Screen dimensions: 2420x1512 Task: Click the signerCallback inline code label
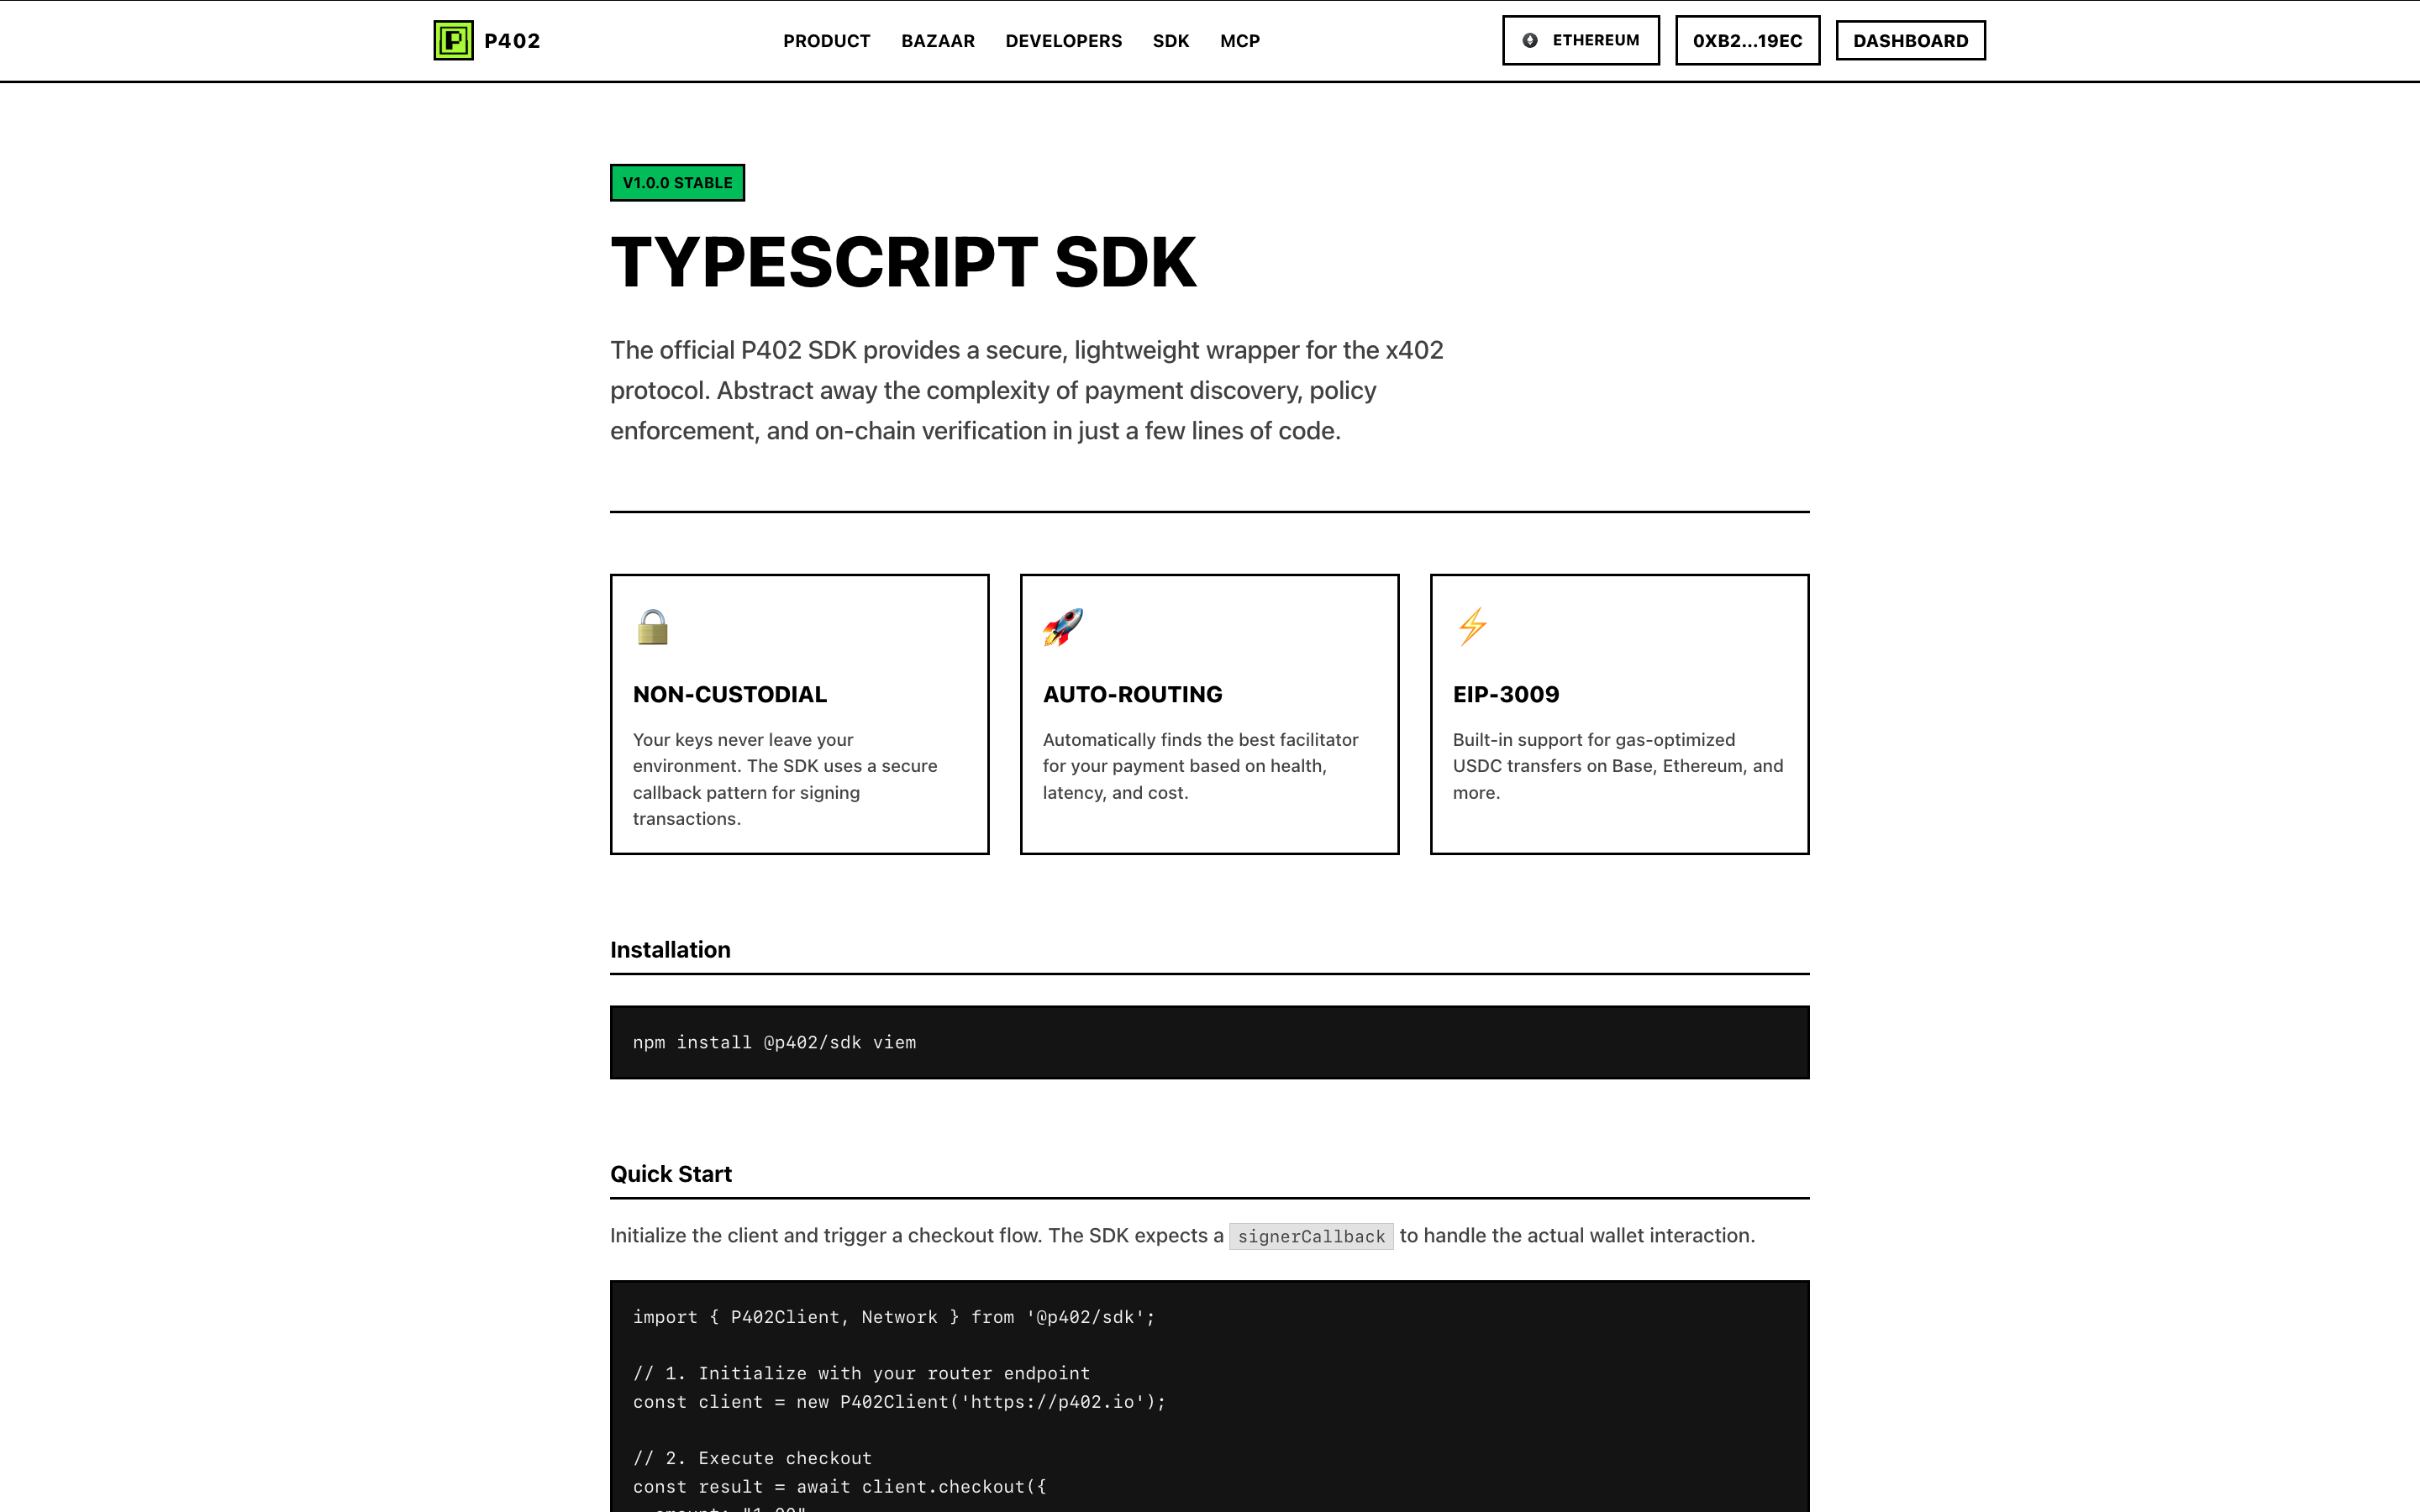pos(1310,1237)
